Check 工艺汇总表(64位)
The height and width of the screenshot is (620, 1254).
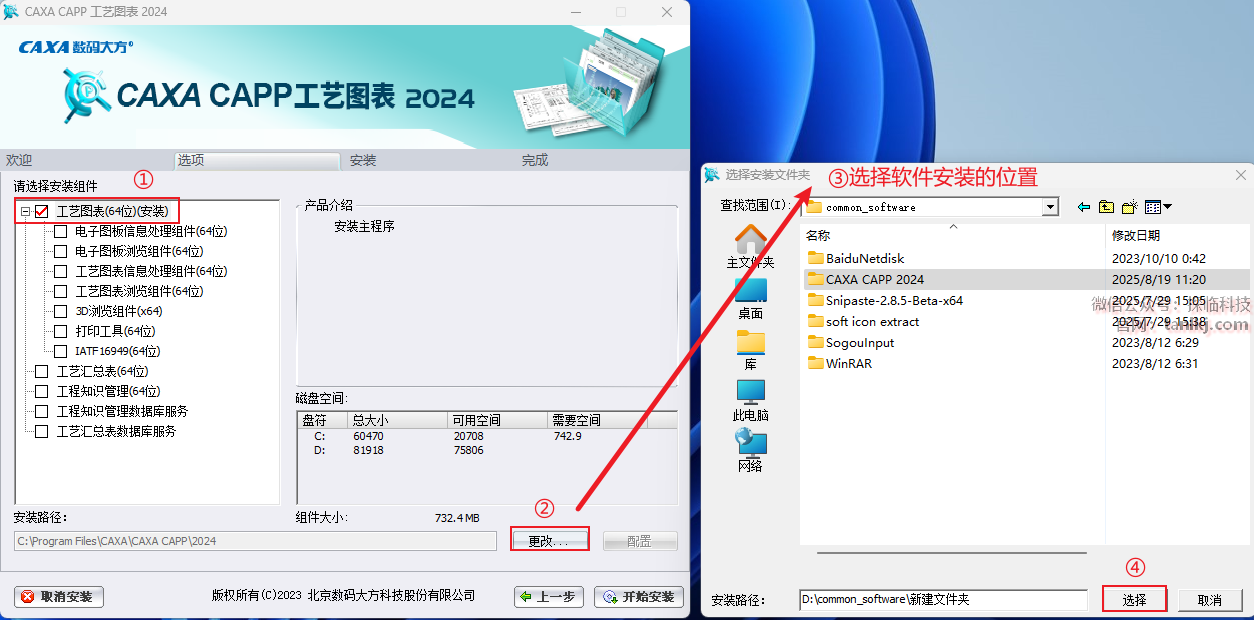pyautogui.click(x=42, y=371)
